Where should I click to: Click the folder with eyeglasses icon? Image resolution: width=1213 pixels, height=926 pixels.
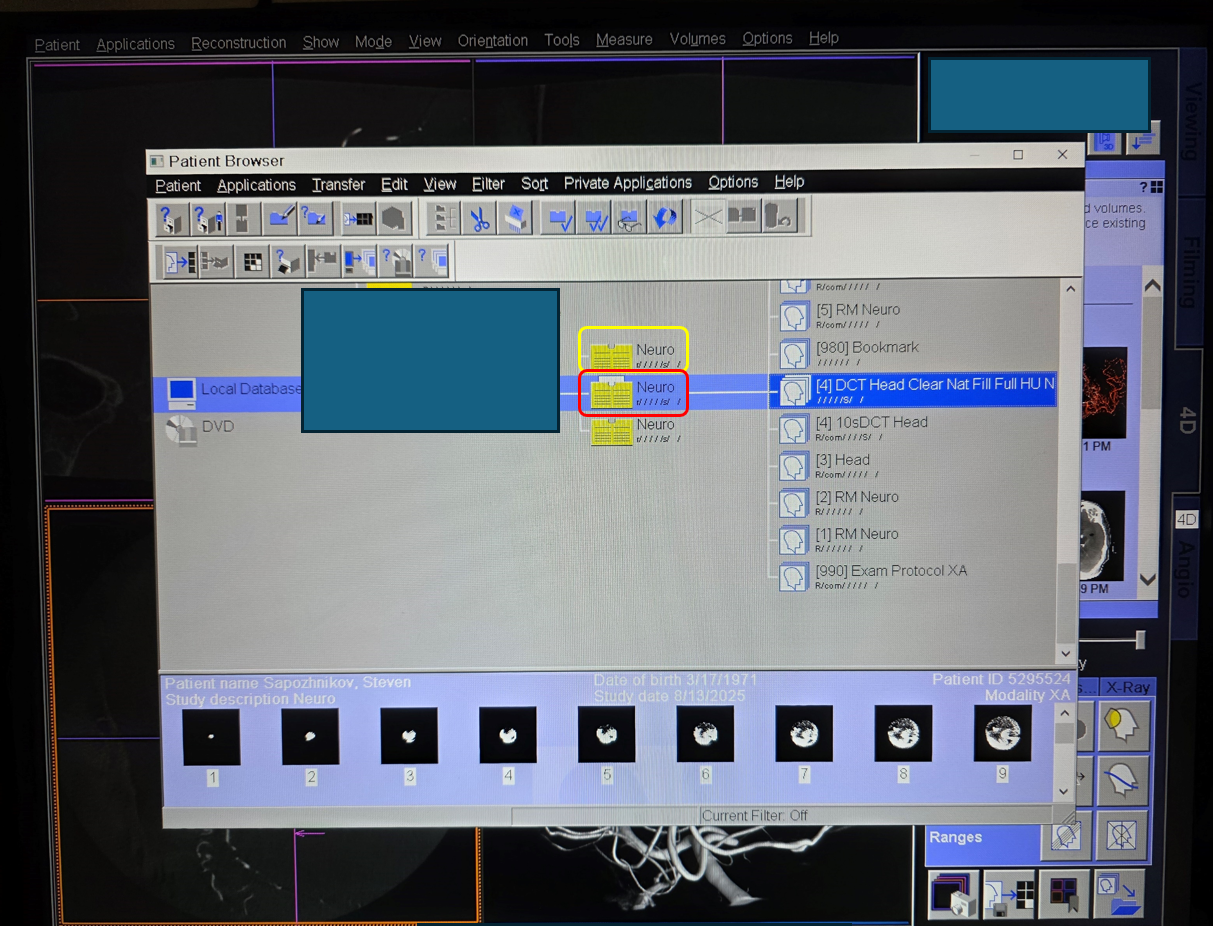tap(630, 218)
